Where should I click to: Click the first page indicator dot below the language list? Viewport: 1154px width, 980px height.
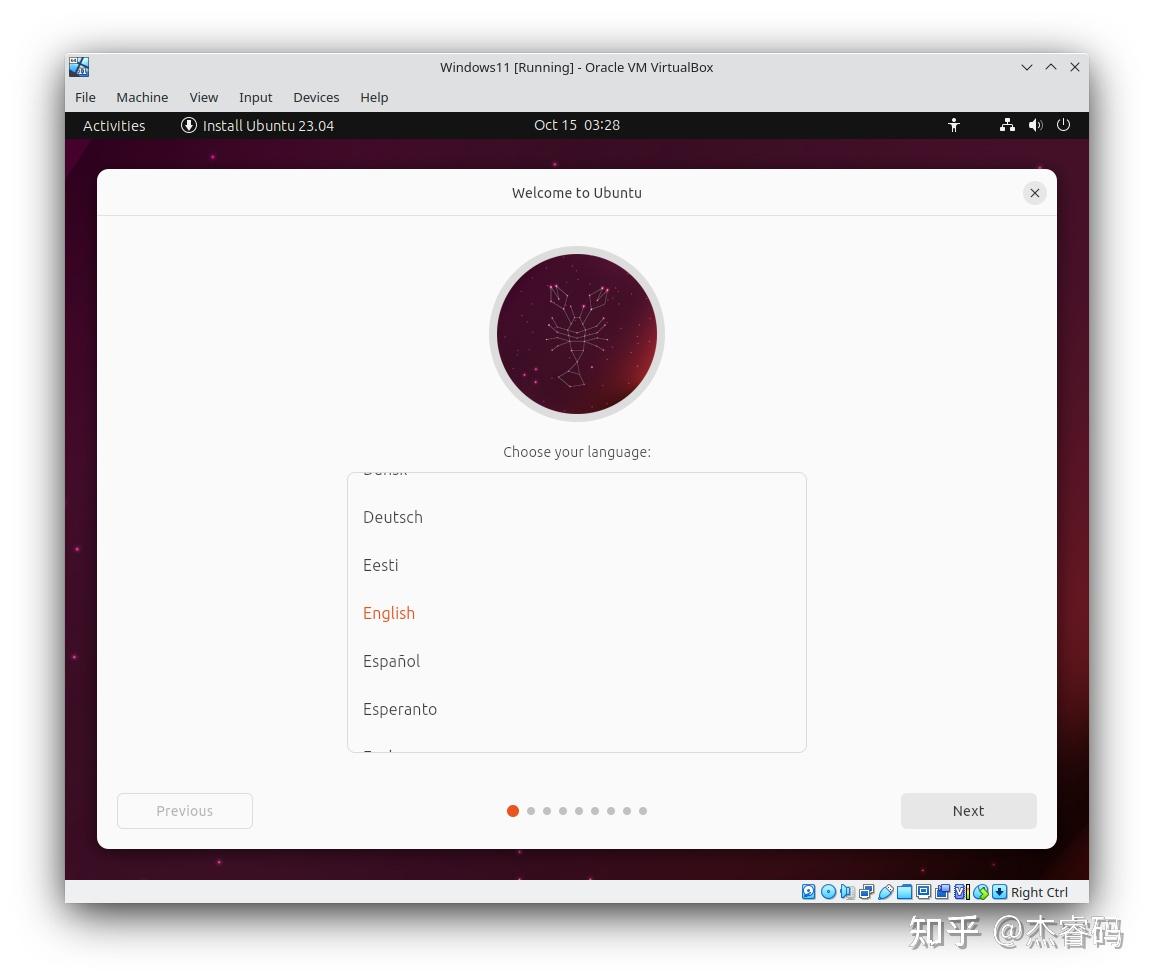(513, 811)
